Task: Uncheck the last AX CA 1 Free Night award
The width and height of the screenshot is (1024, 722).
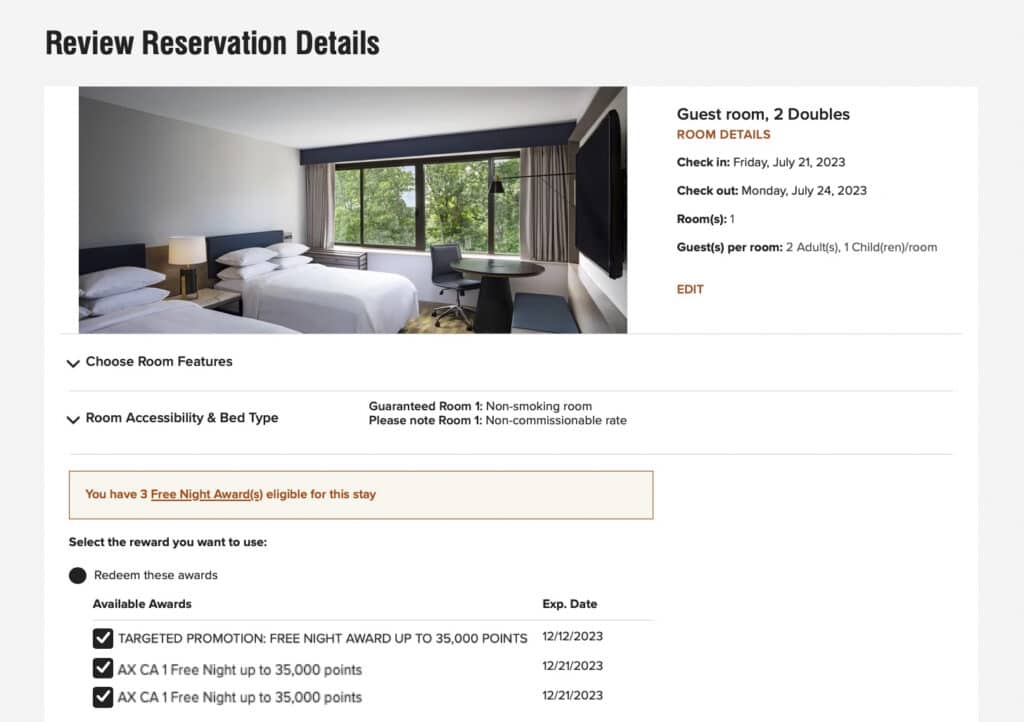Action: (102, 697)
